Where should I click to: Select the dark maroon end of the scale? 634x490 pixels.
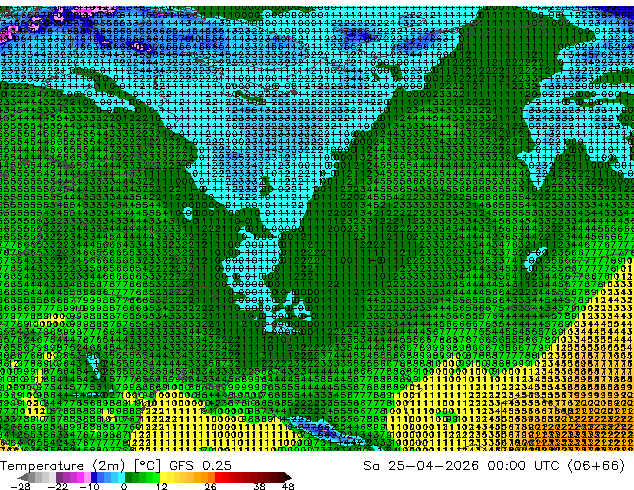285,477
